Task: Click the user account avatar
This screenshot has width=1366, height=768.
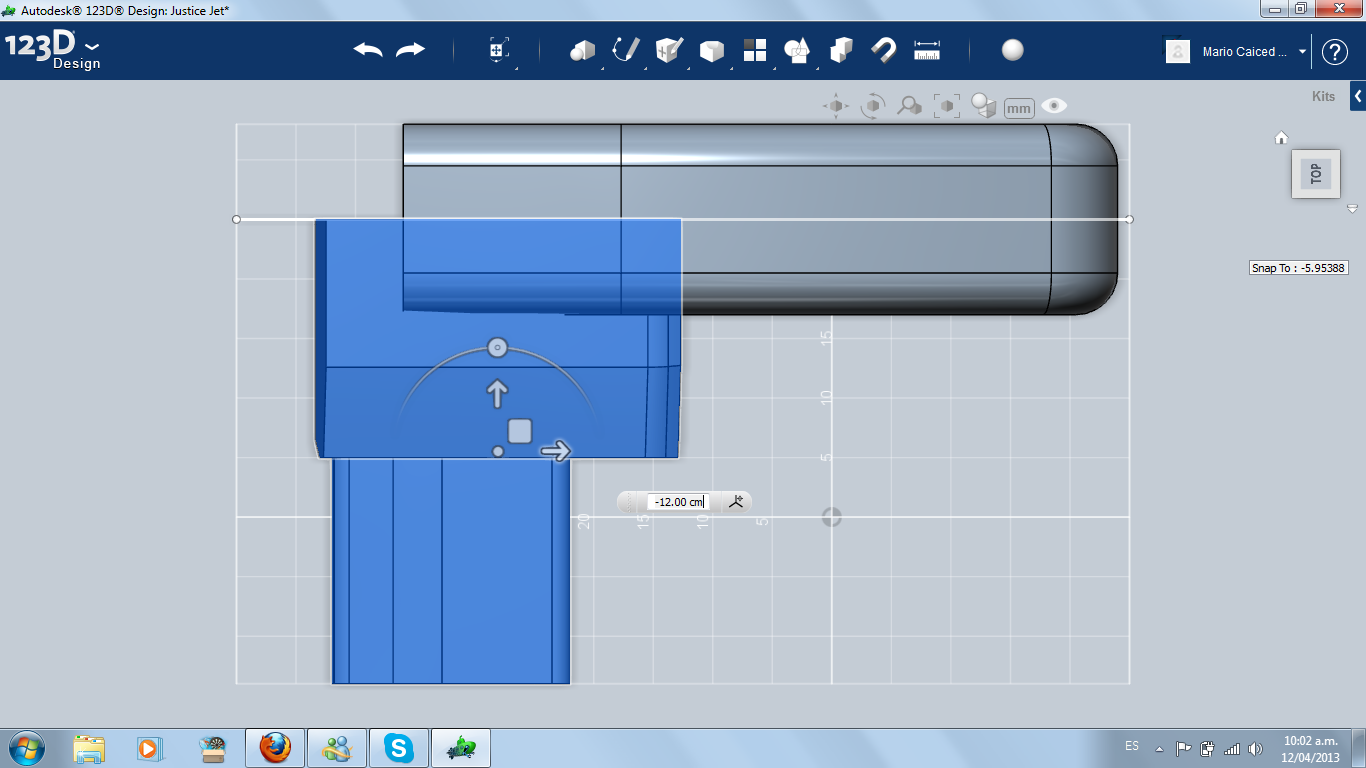Action: [1178, 51]
